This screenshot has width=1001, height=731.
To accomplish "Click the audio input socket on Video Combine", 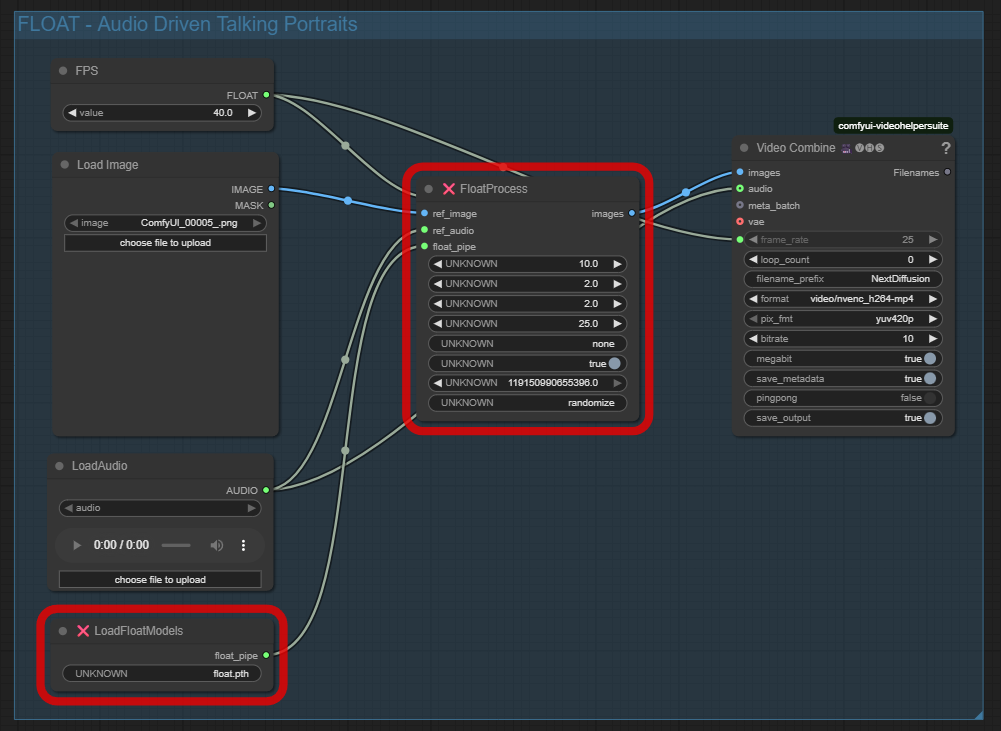I will (740, 189).
